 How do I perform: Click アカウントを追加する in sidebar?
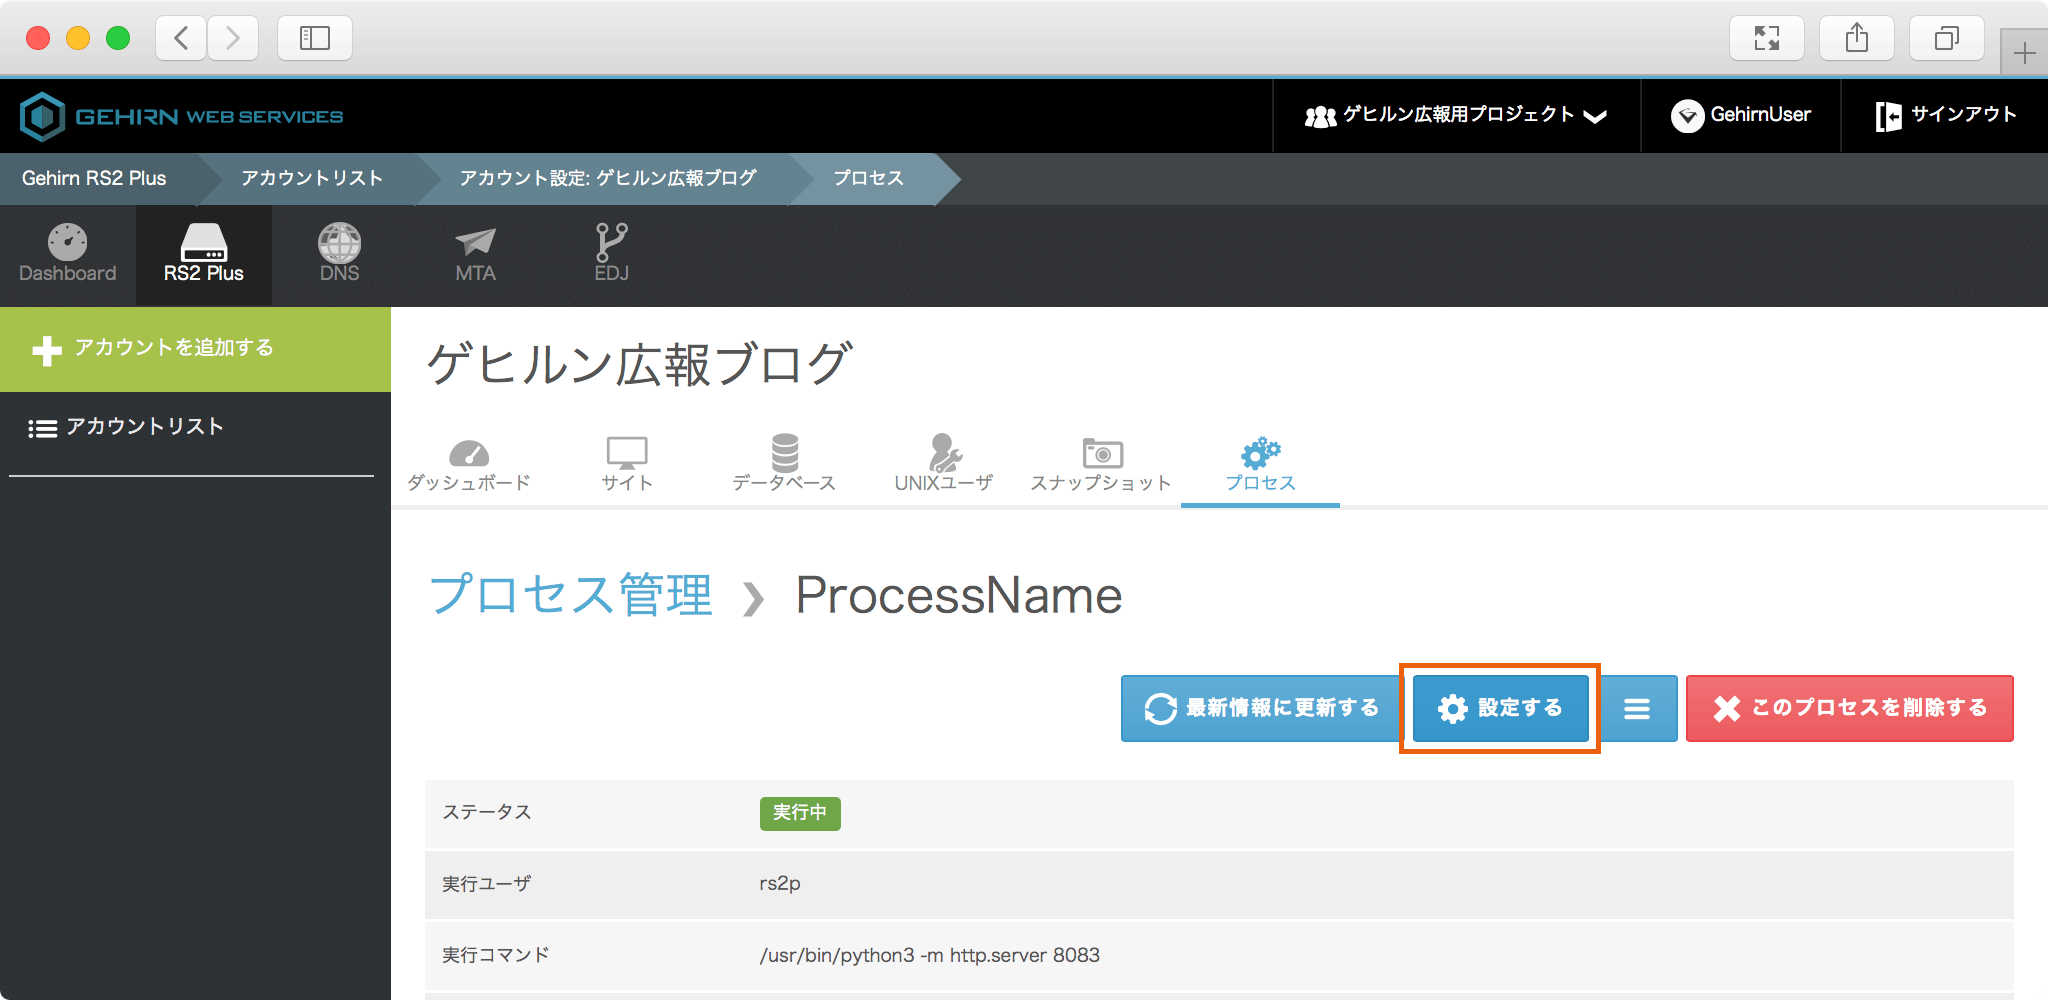coord(174,348)
